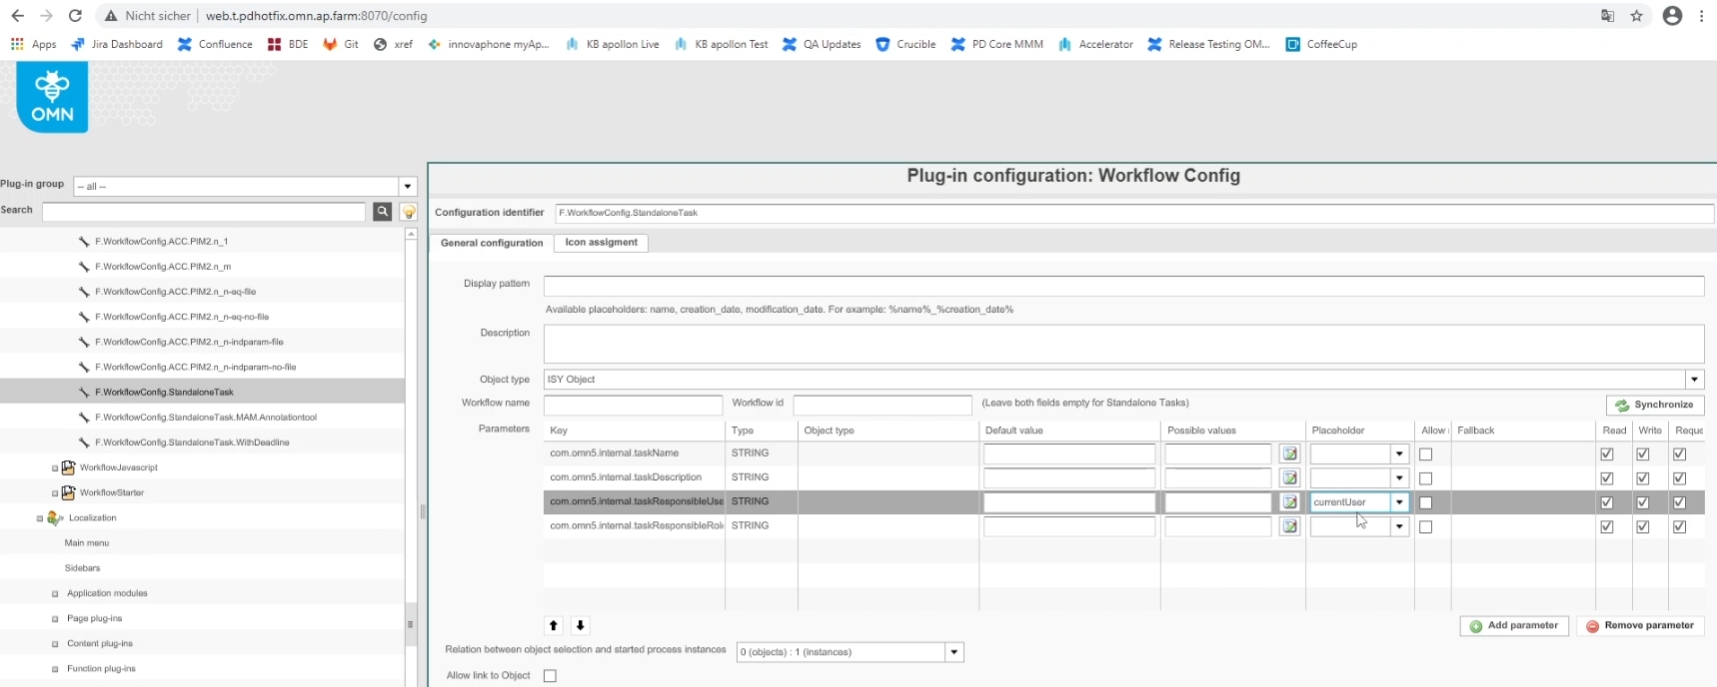This screenshot has width=1717, height=687.
Task: Open the Object type dropdown
Action: pyautogui.click(x=1694, y=379)
